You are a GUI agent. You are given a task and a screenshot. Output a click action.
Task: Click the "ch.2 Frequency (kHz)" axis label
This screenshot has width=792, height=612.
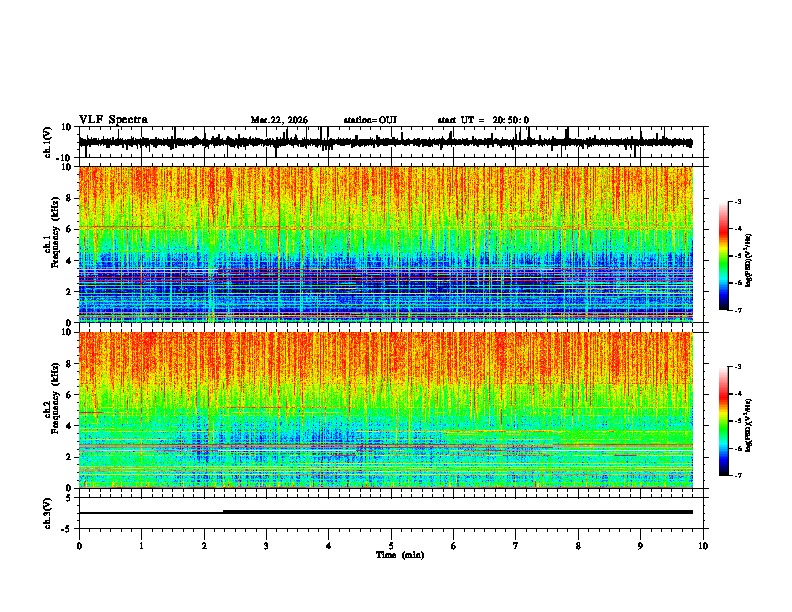(x=52, y=397)
